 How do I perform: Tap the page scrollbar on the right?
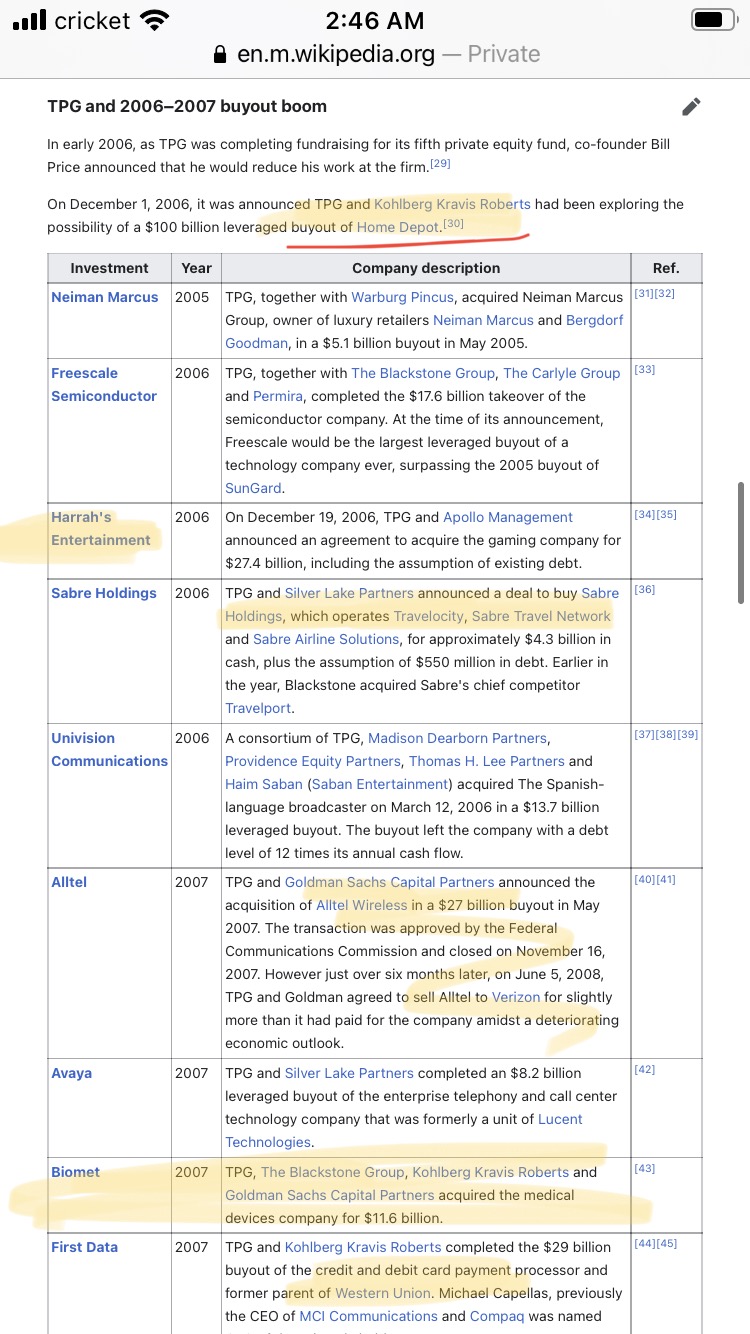point(741,543)
